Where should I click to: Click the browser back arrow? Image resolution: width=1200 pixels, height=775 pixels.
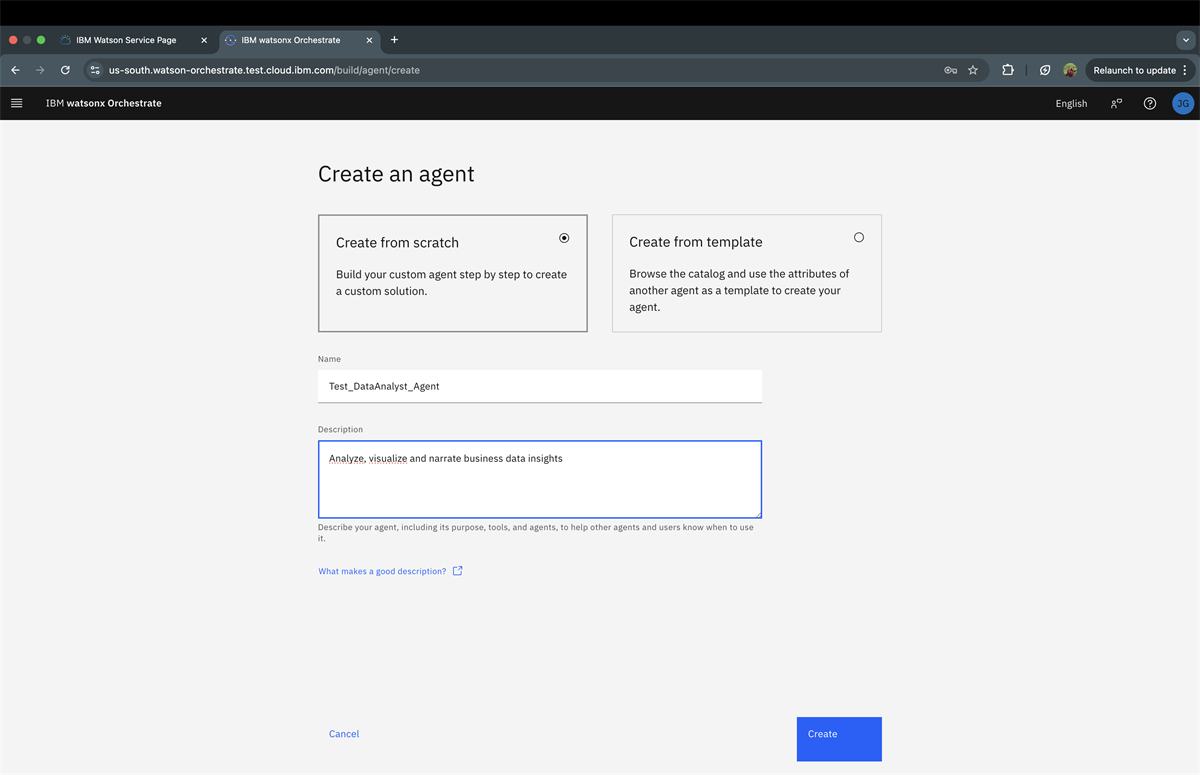(15, 70)
